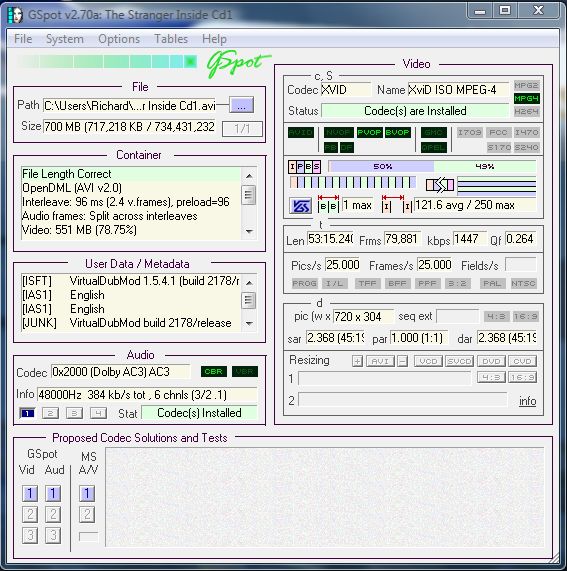Screen dimensions: 567x571
Task: Click the FCC colorimetry indicator
Action: point(498,132)
